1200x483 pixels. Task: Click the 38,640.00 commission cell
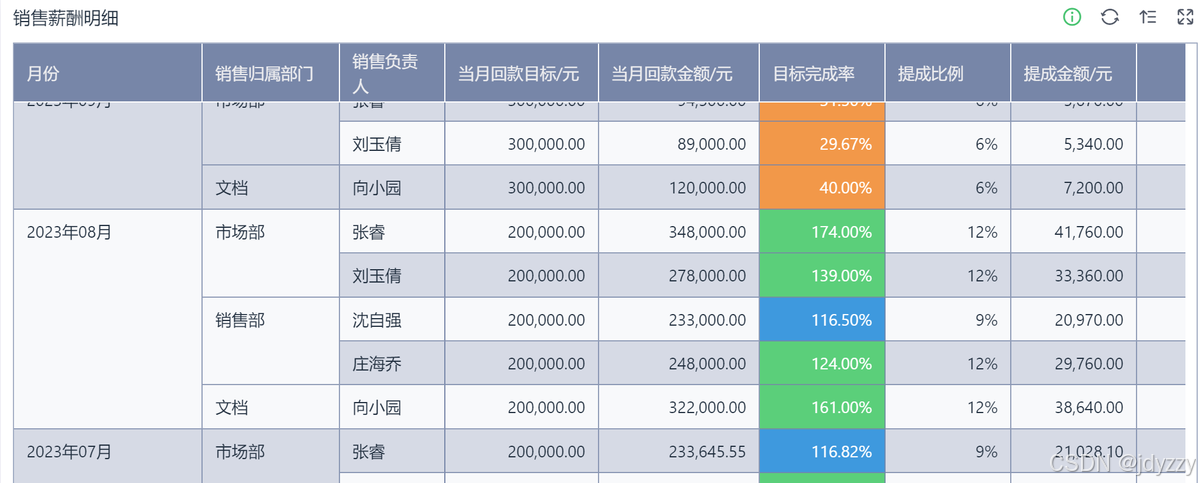click(x=1074, y=407)
